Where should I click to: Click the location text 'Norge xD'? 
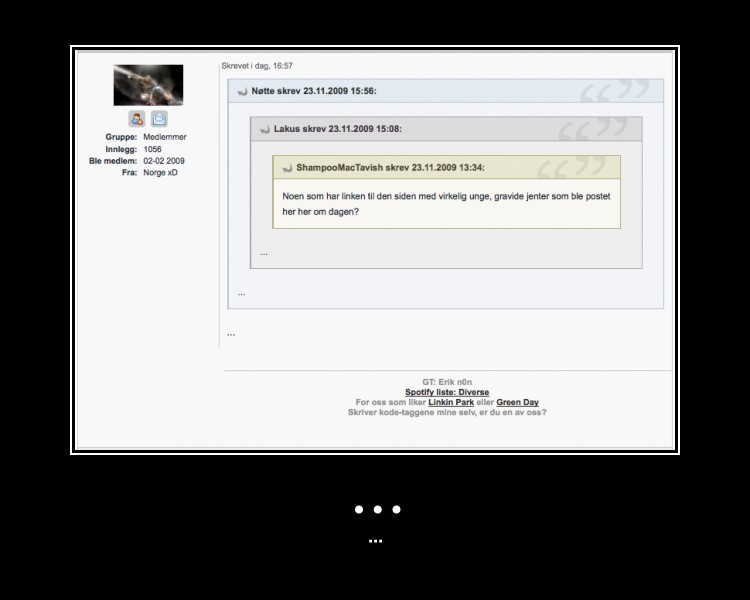pos(160,172)
